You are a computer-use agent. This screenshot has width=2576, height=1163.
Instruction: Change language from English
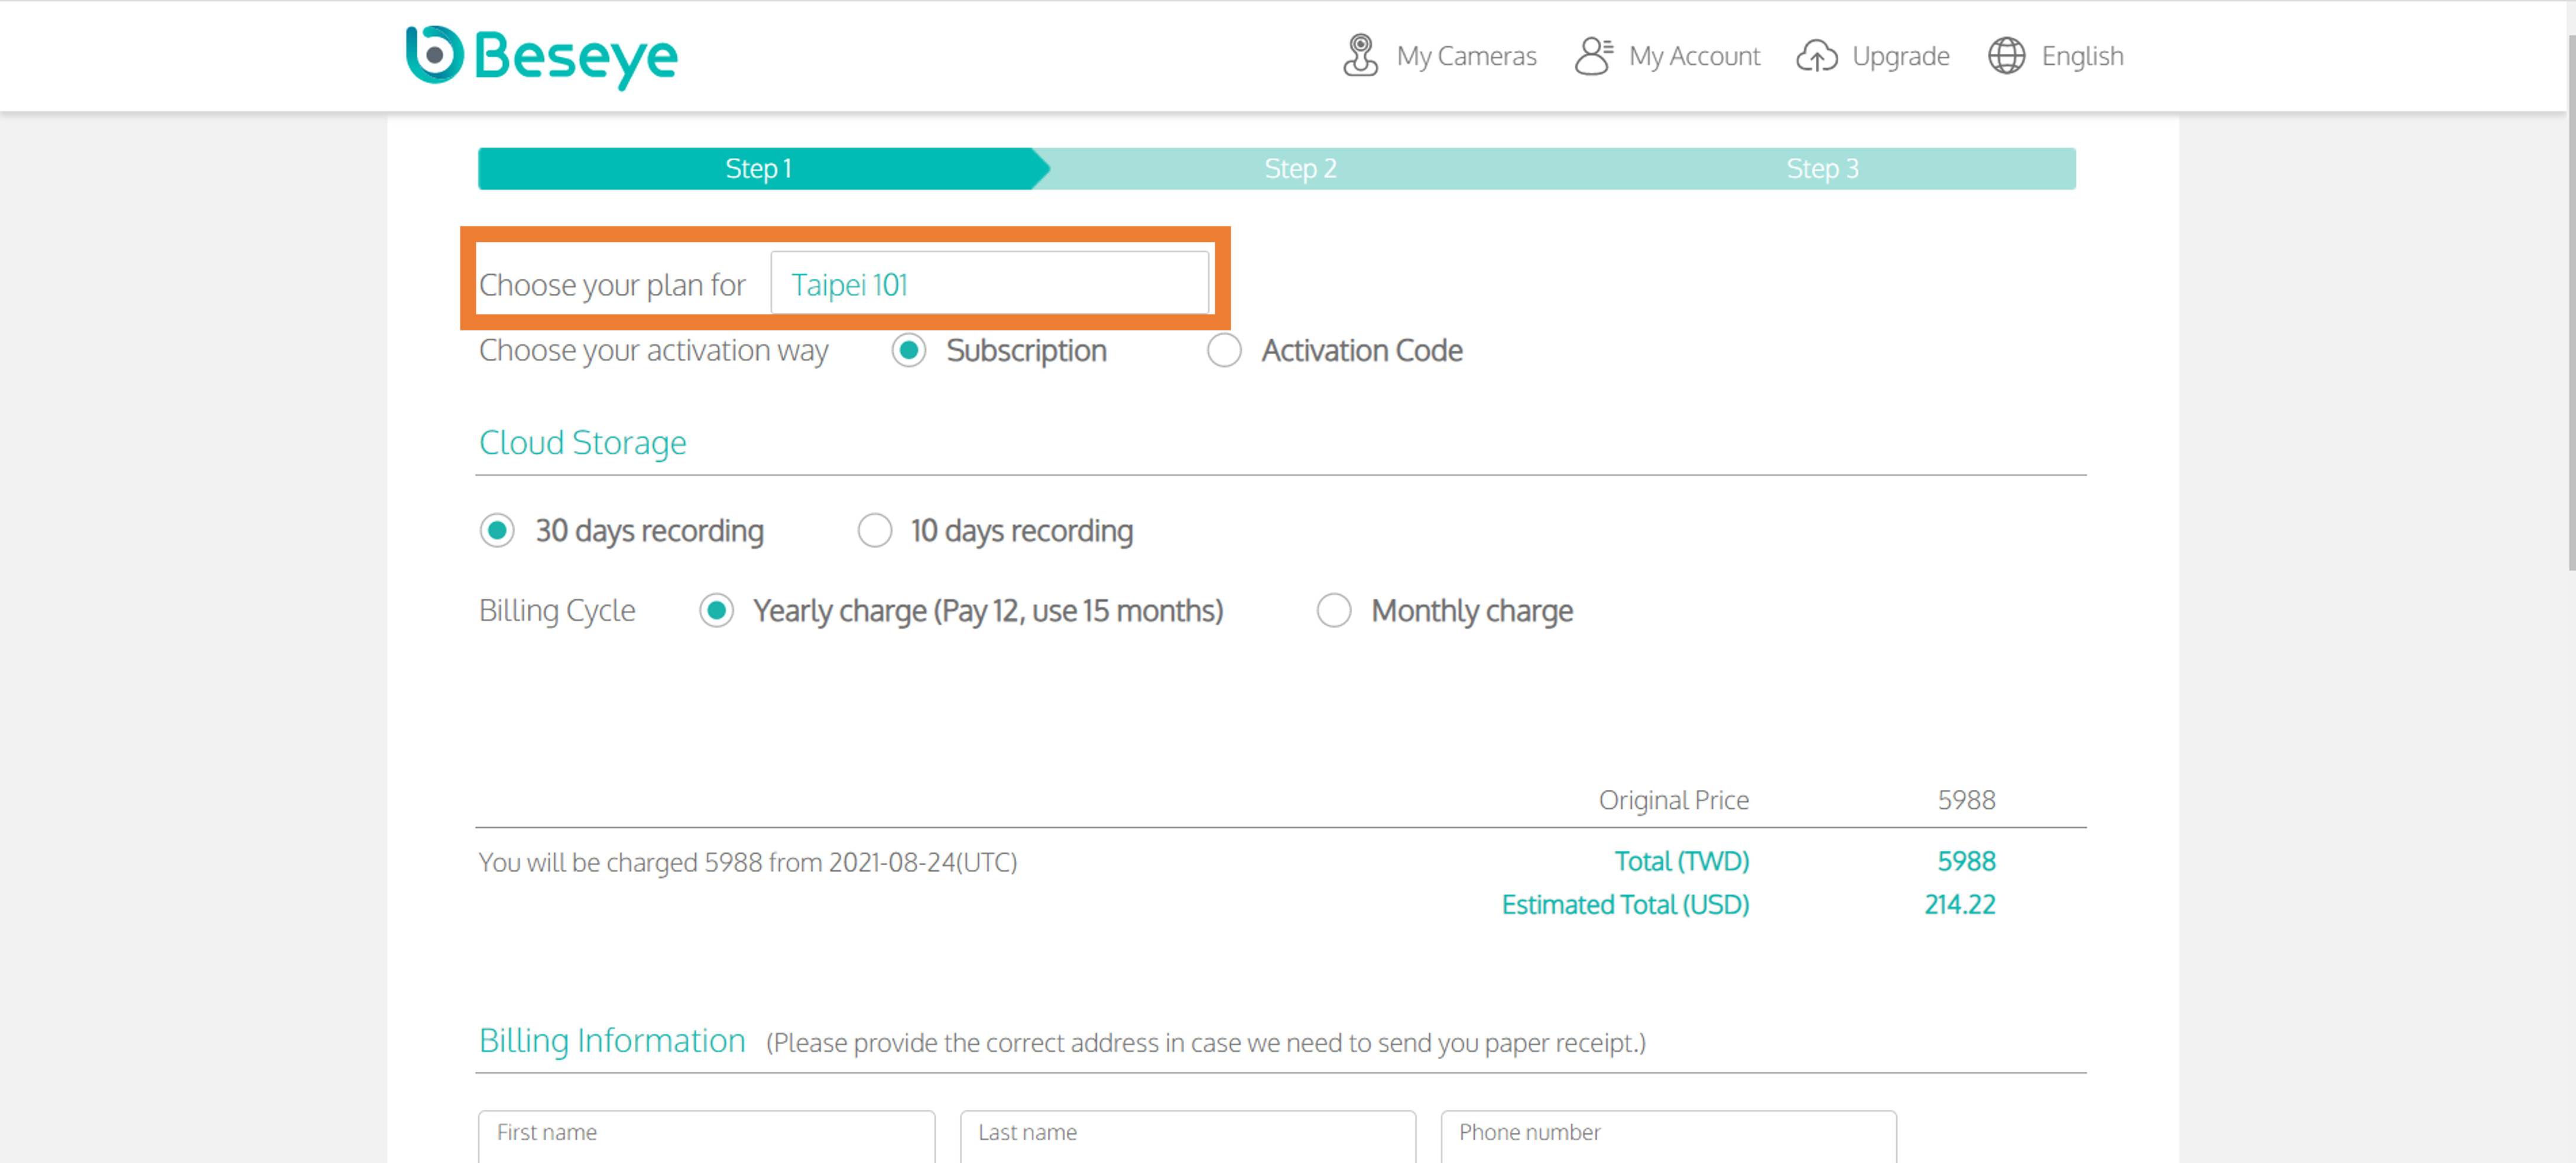click(2082, 56)
